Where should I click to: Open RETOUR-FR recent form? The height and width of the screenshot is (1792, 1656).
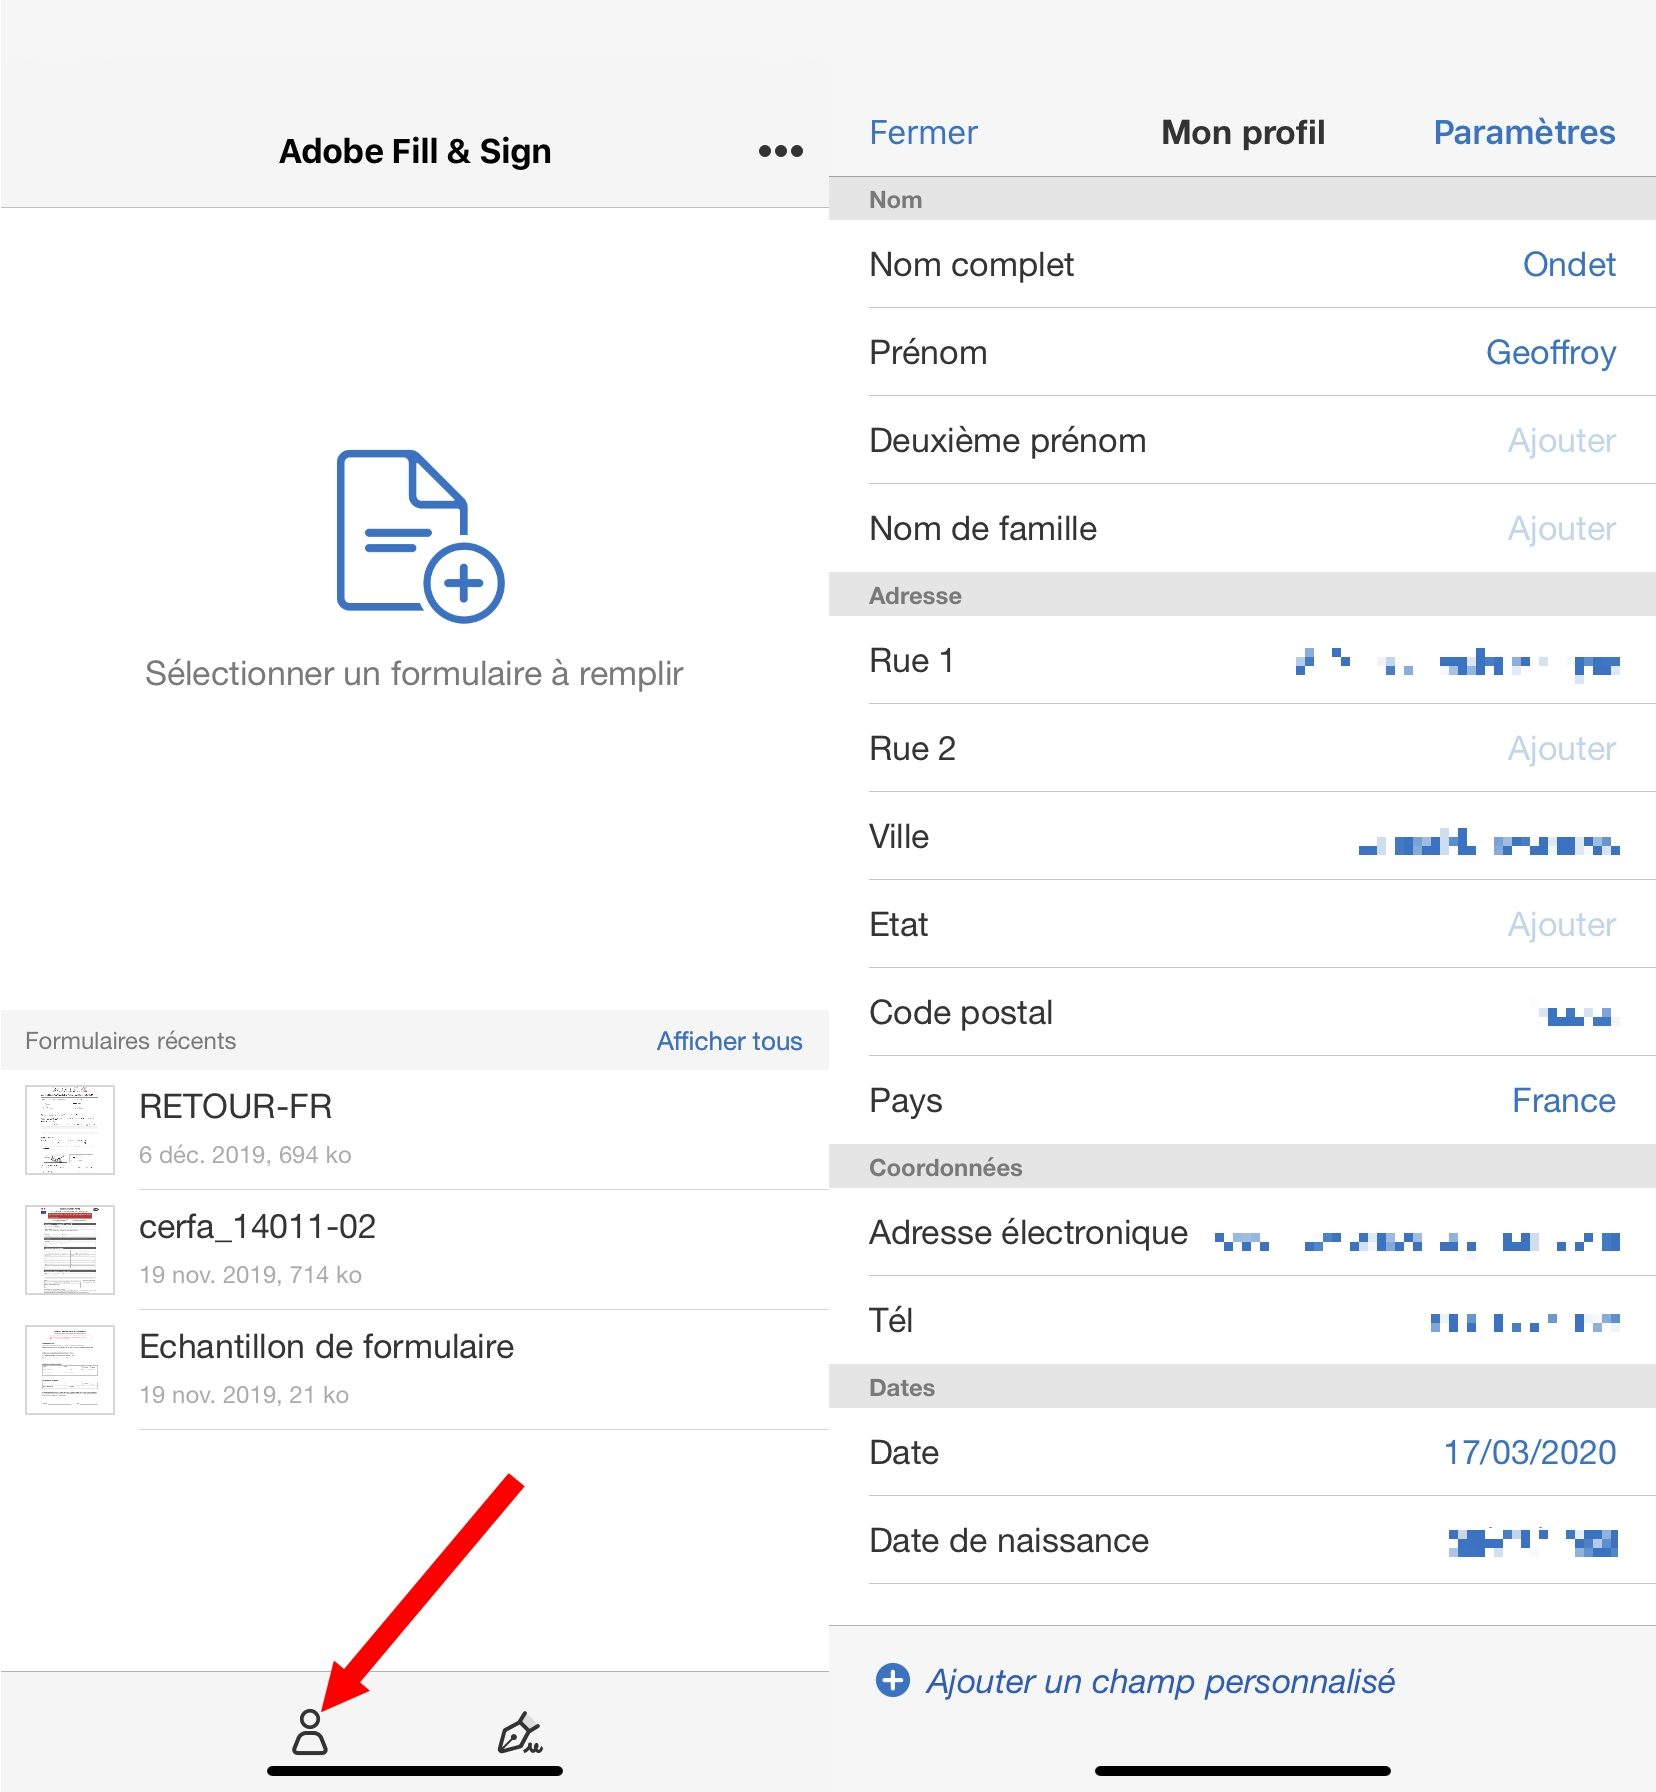click(414, 1130)
